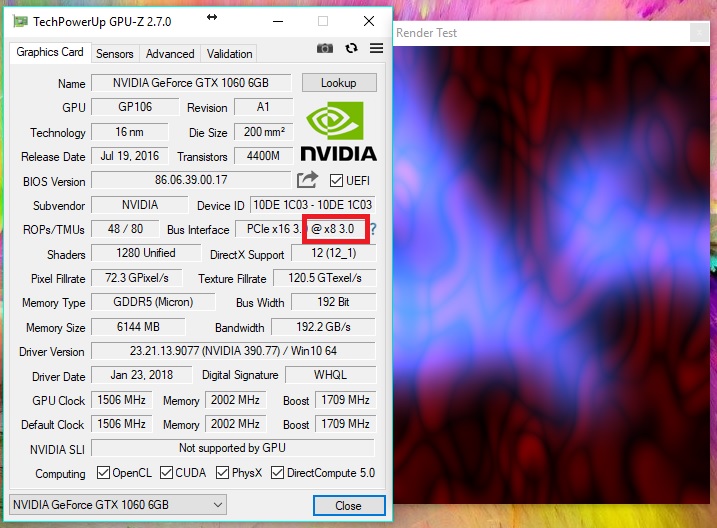Click the Close button
The image size is (717, 528).
349,505
